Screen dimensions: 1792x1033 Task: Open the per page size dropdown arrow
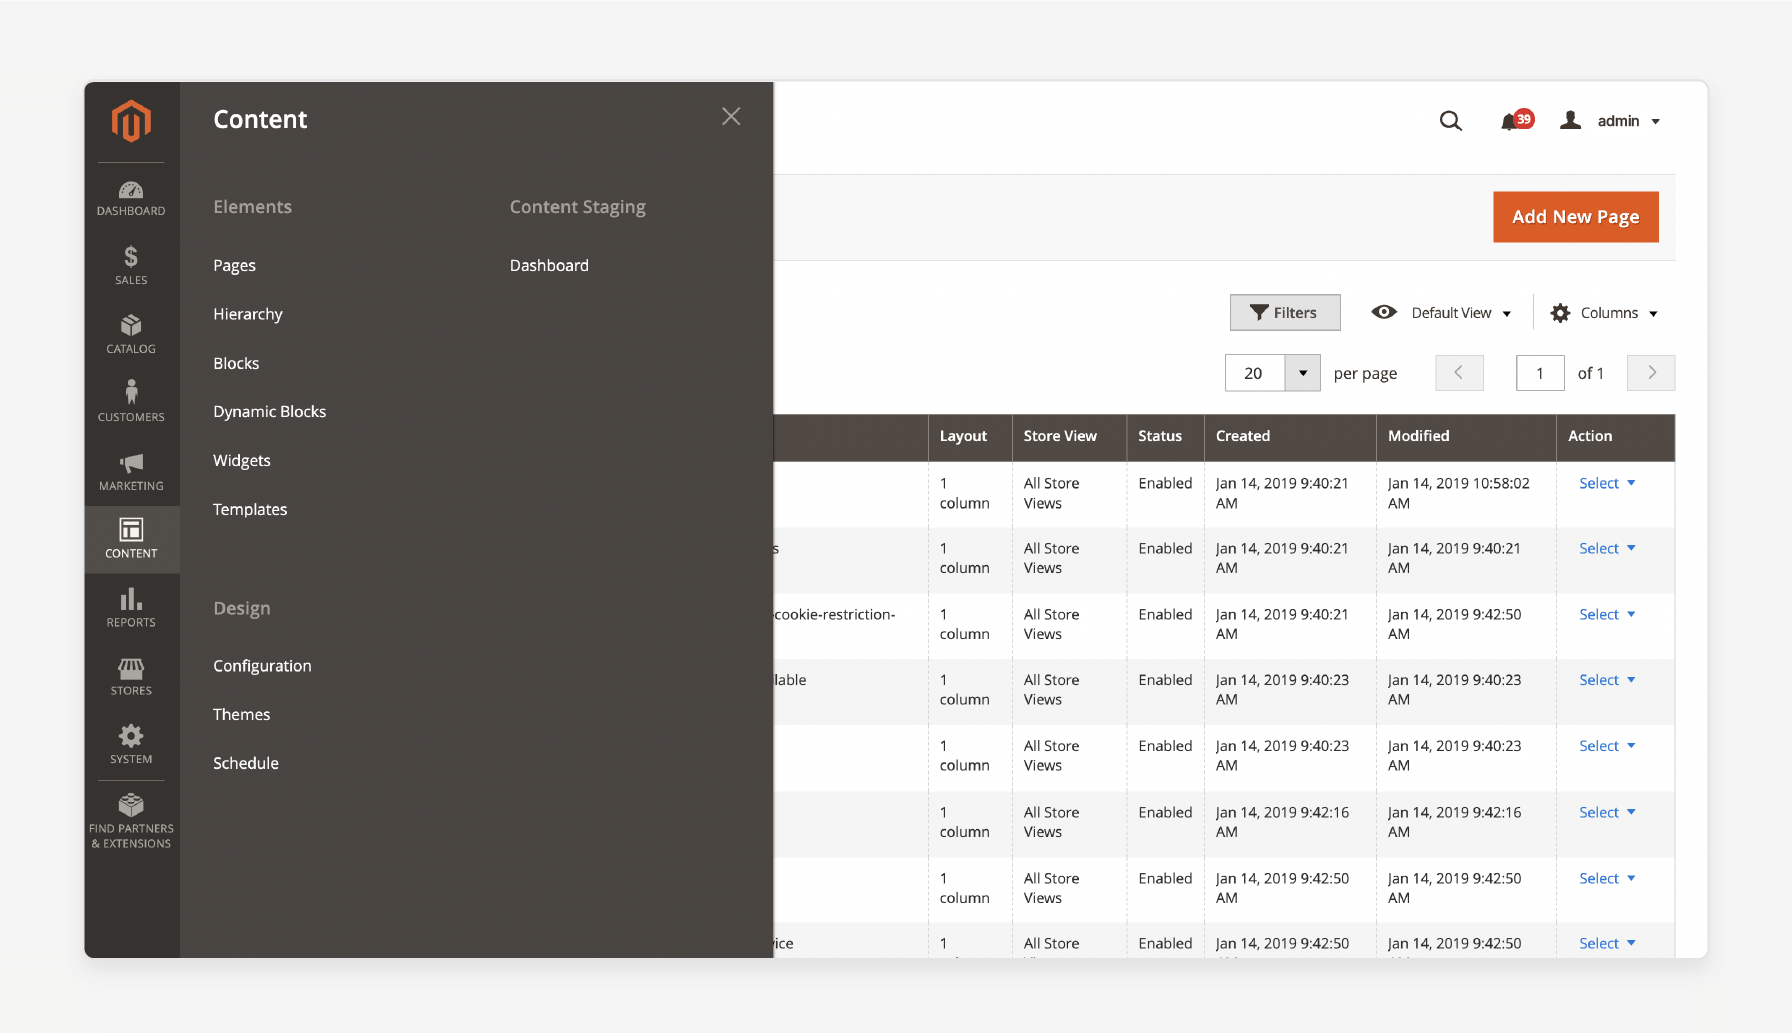coord(1302,373)
